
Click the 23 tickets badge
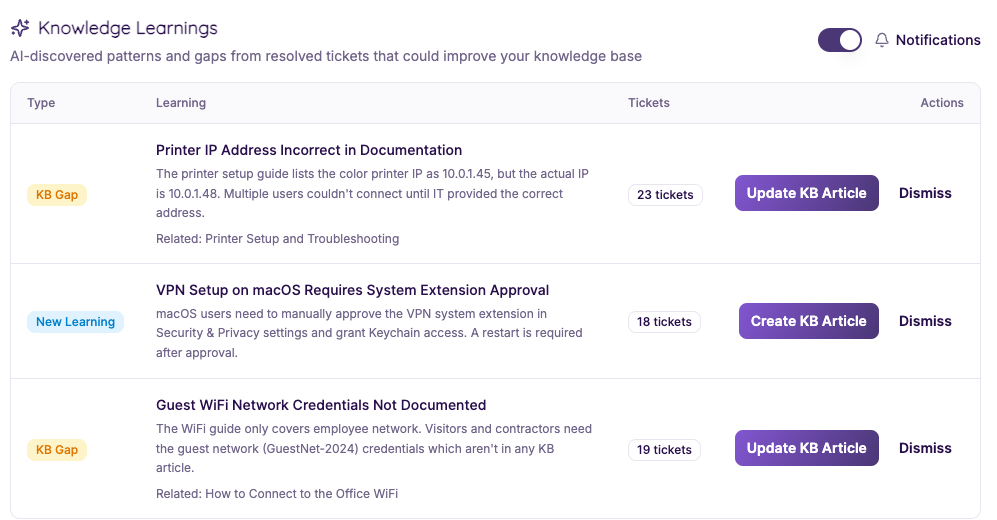(665, 195)
